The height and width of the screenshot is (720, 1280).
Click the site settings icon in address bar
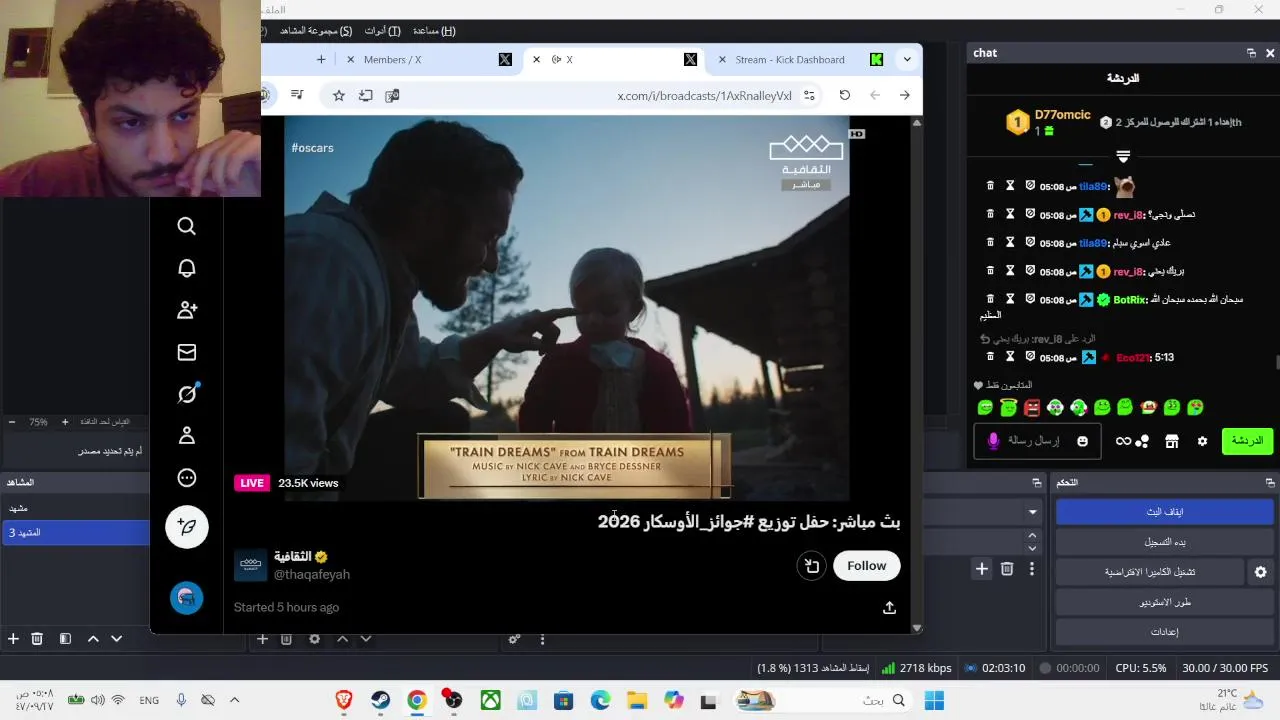coord(809,95)
